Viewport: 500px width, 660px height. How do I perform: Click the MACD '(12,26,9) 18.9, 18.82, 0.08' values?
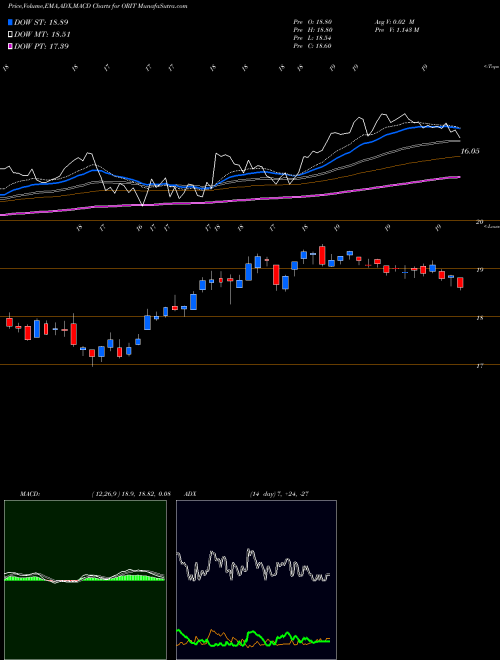pos(130,494)
